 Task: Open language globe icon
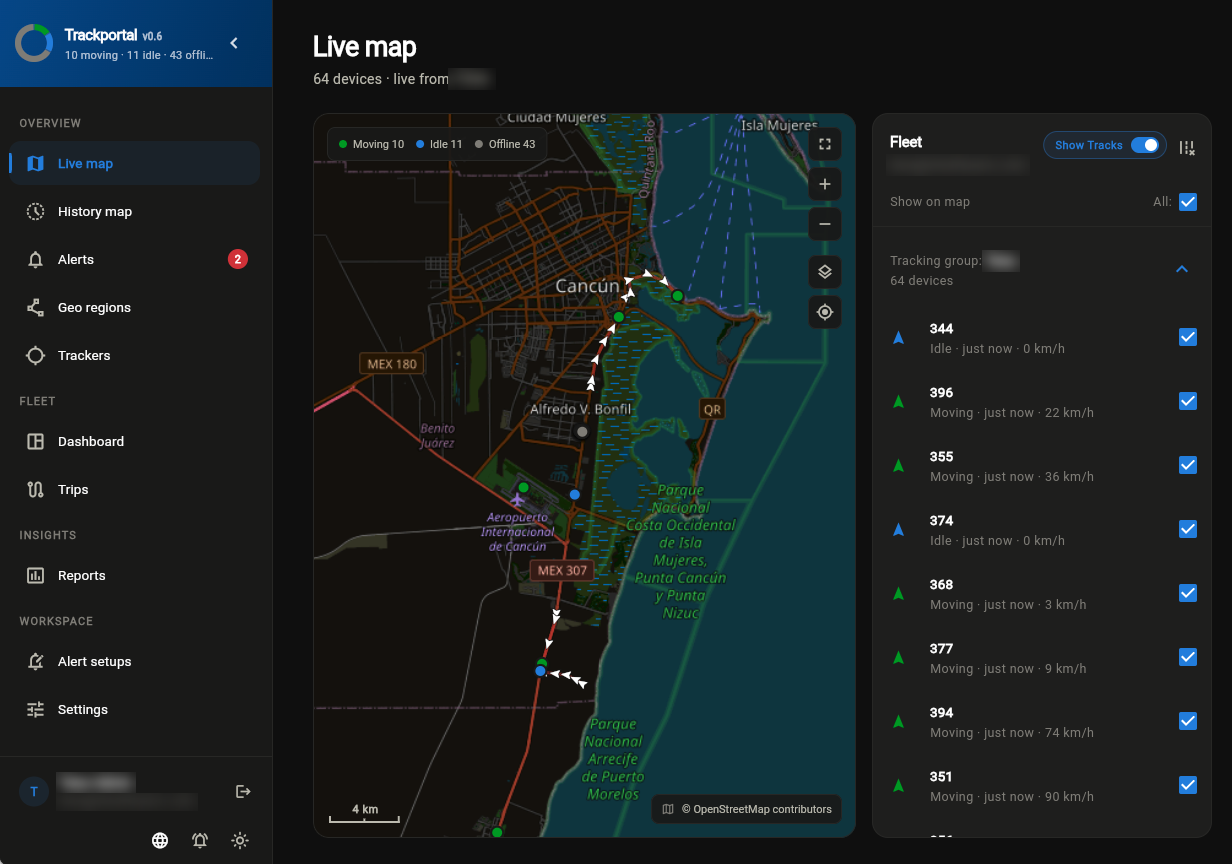tap(160, 840)
